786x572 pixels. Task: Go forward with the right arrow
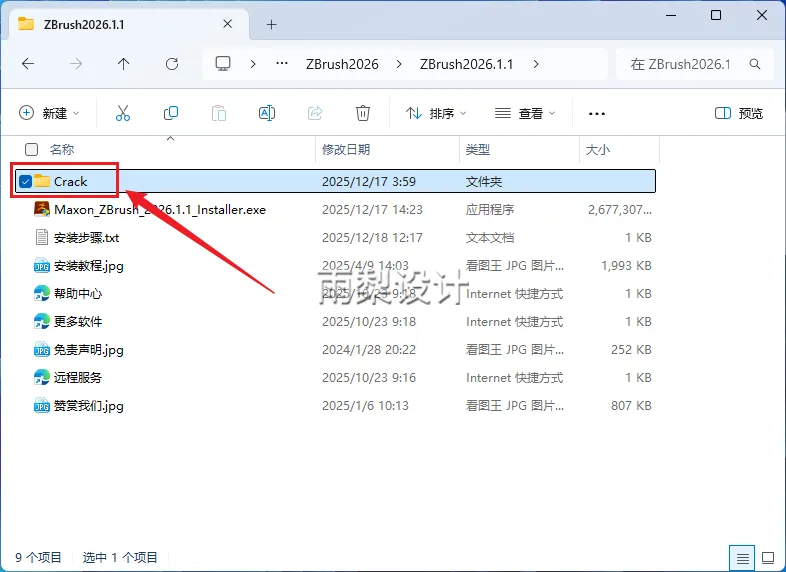76,64
